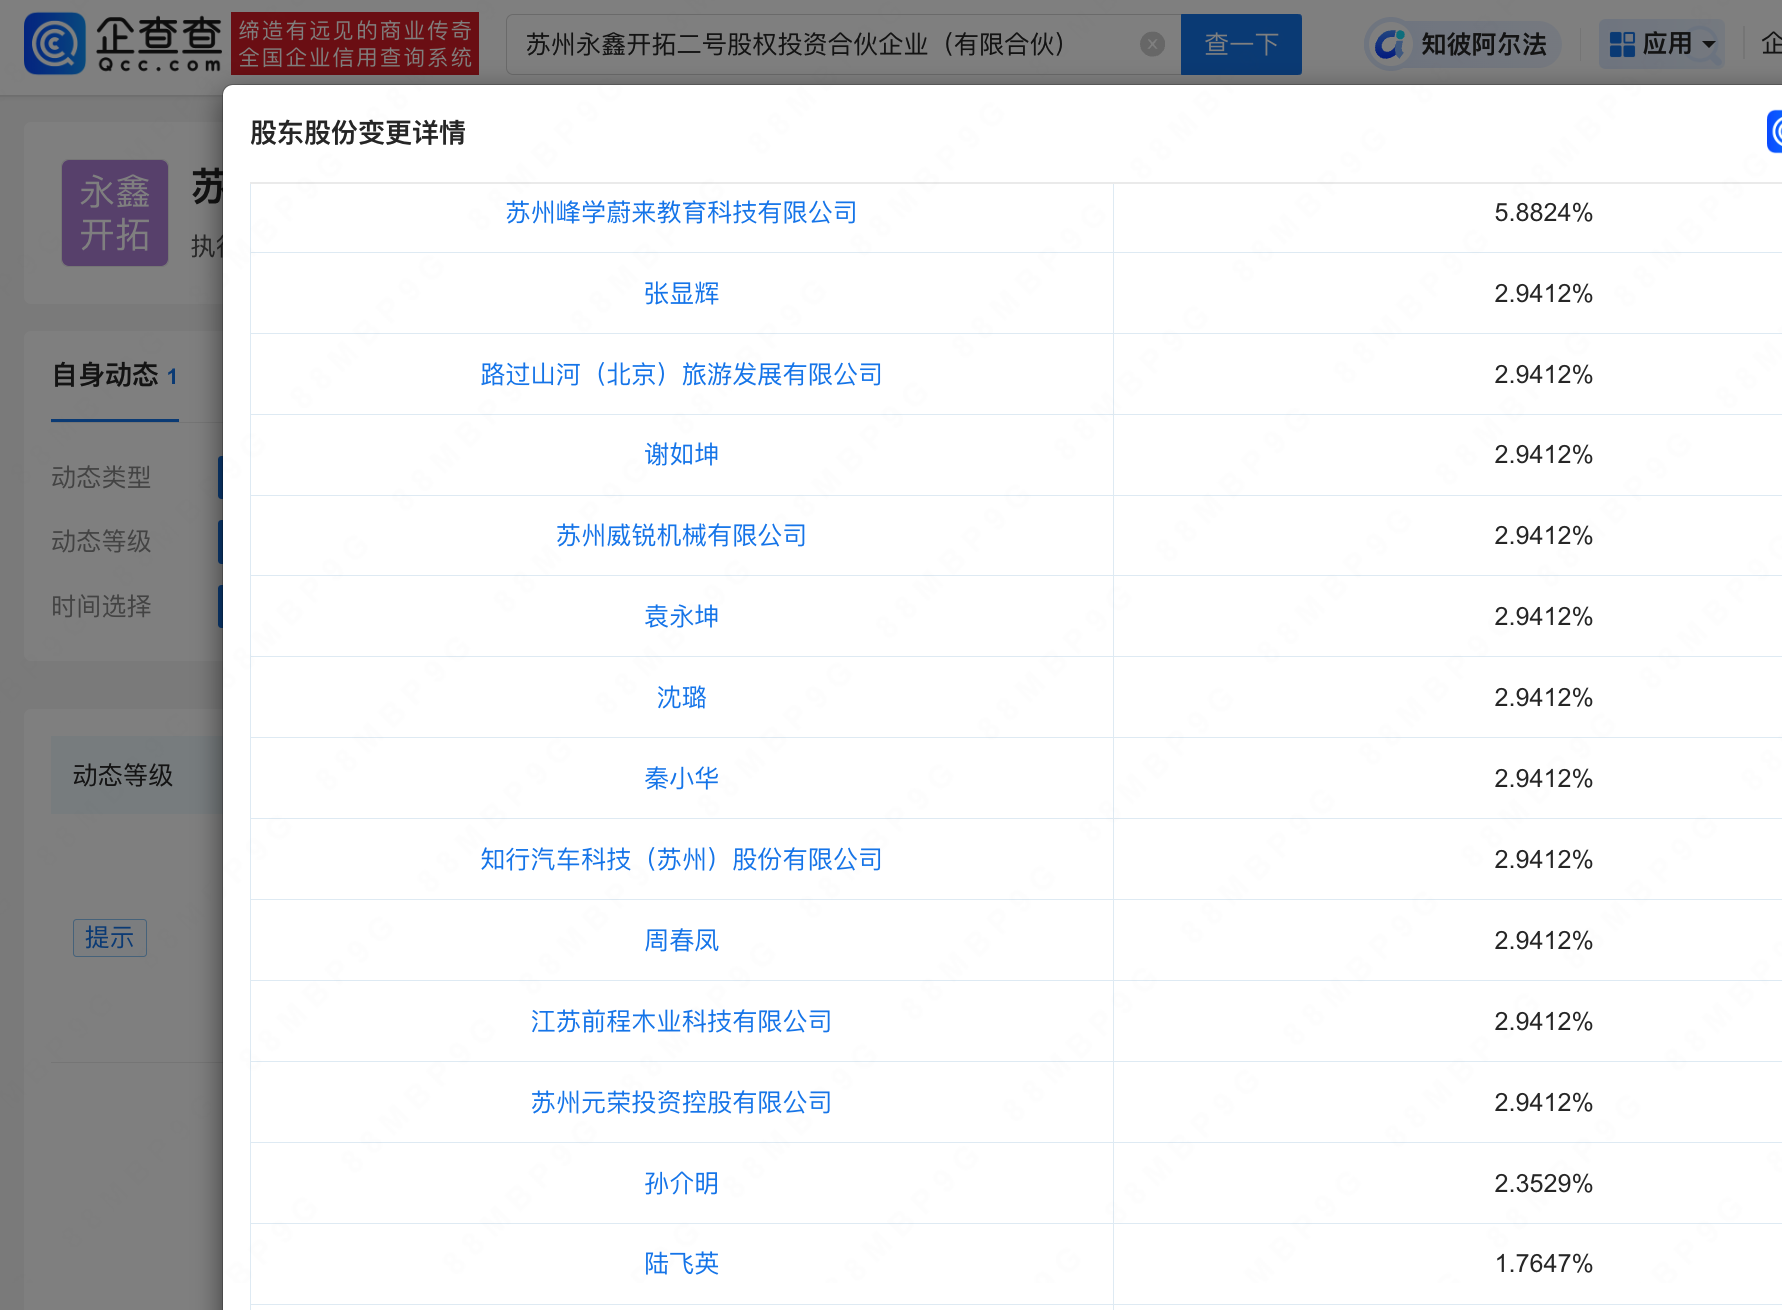1782x1310 pixels.
Task: Open shareholder 周春凤 link
Action: click(x=682, y=941)
